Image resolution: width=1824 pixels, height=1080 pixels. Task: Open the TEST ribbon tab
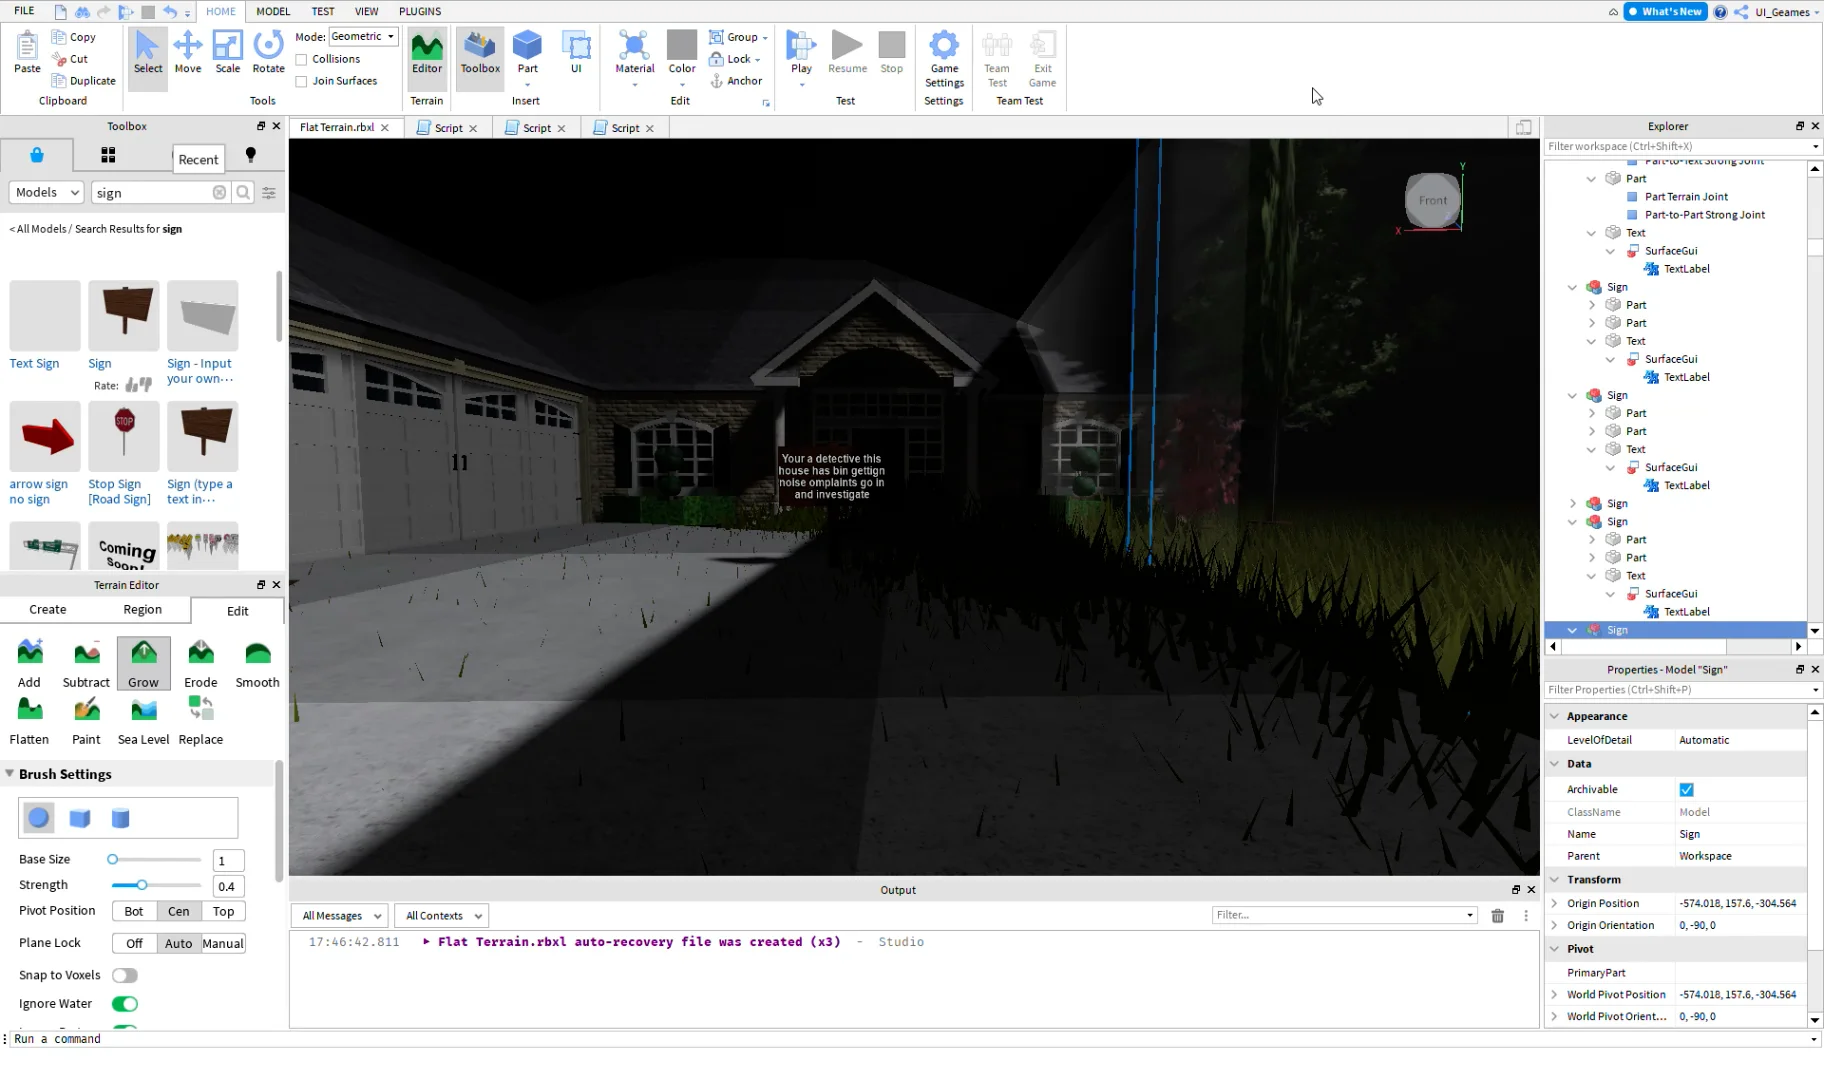pyautogui.click(x=322, y=11)
